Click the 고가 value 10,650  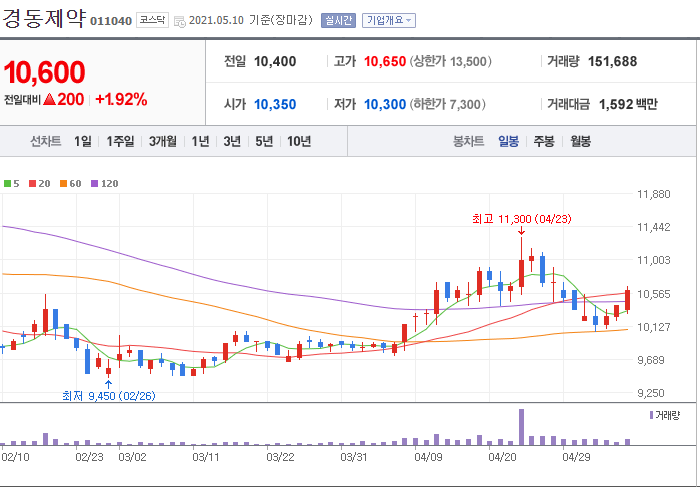pyautogui.click(x=385, y=61)
